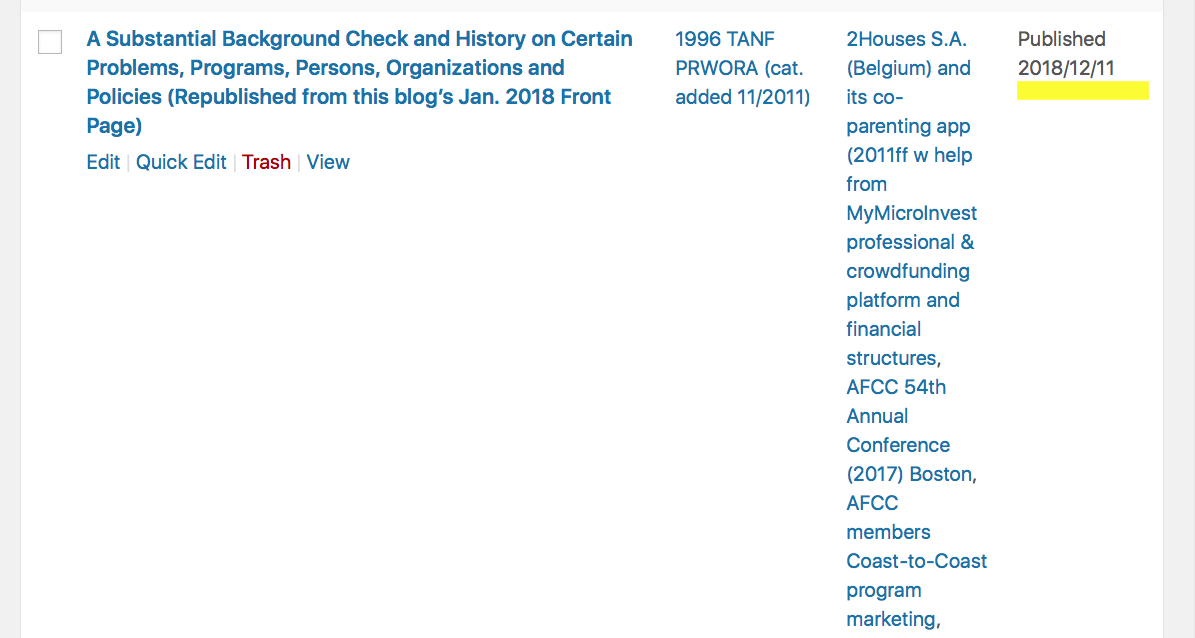The height and width of the screenshot is (638, 1195).
Task: Click the yellow highlight bar under the date
Action: (1083, 91)
